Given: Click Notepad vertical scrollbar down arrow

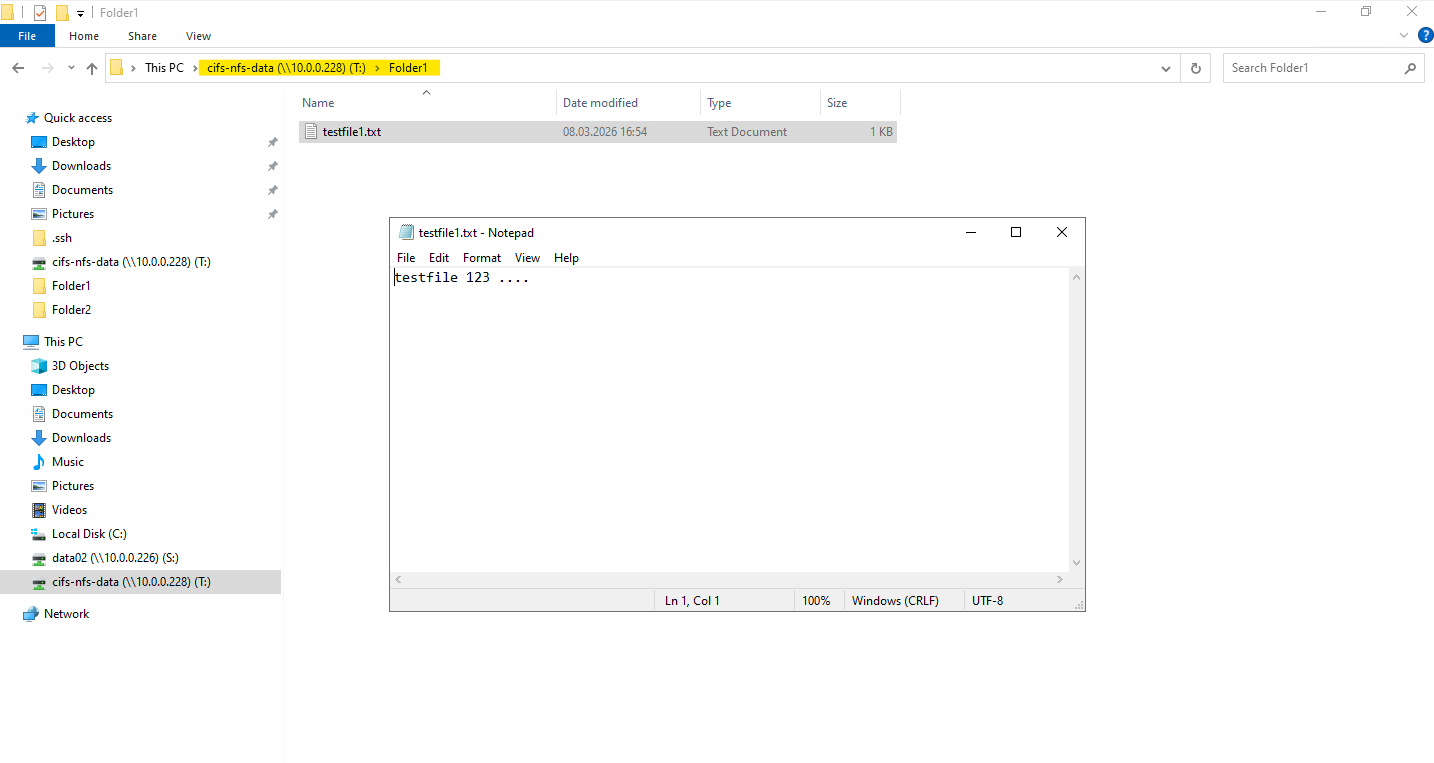Looking at the screenshot, I should point(1077,563).
